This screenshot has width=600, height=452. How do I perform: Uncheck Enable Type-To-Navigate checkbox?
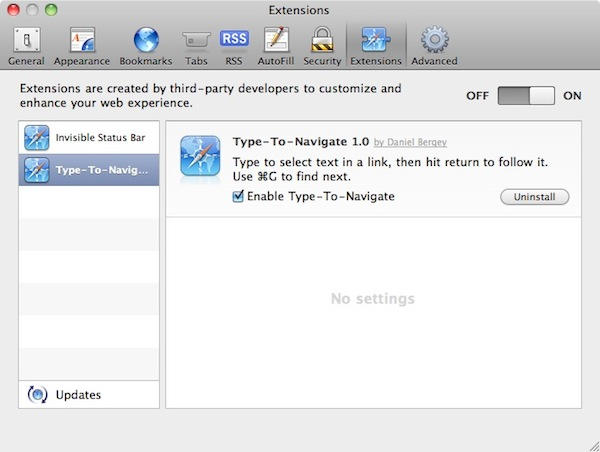[238, 197]
